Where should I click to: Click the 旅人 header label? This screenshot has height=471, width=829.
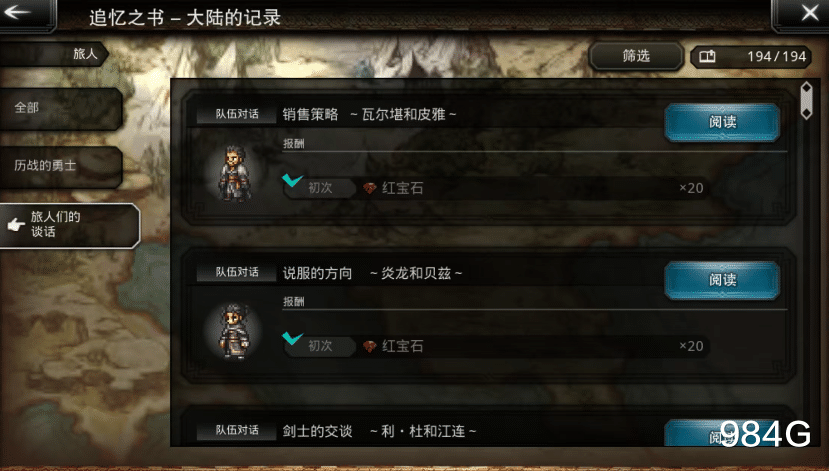click(85, 53)
